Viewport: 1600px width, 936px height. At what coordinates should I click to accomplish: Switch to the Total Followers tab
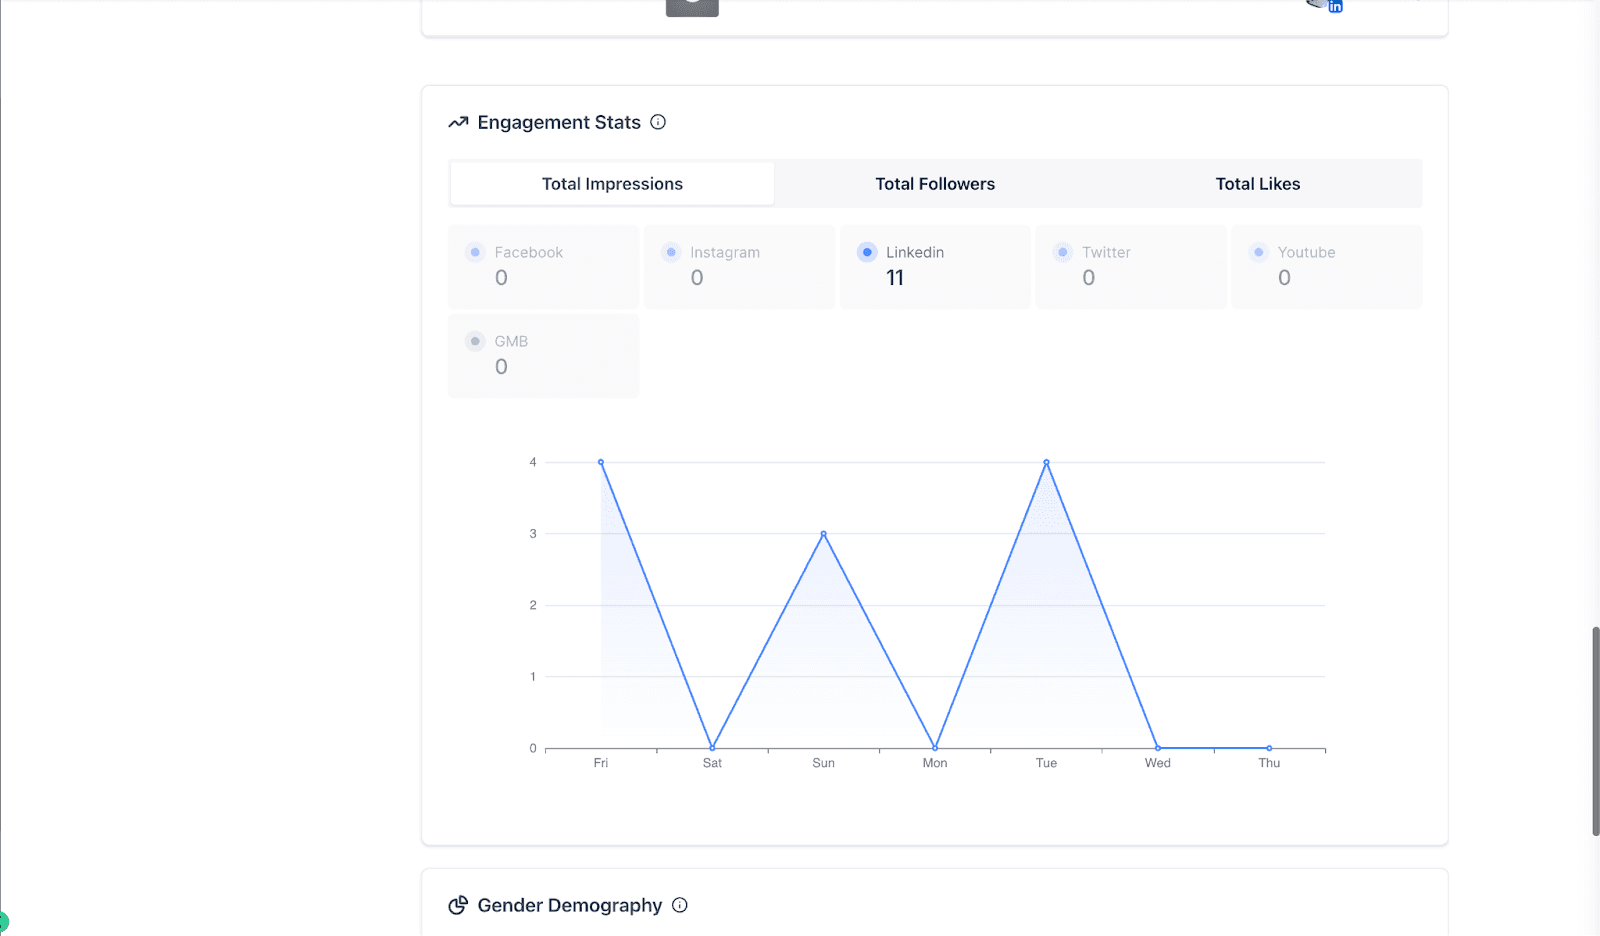935,184
